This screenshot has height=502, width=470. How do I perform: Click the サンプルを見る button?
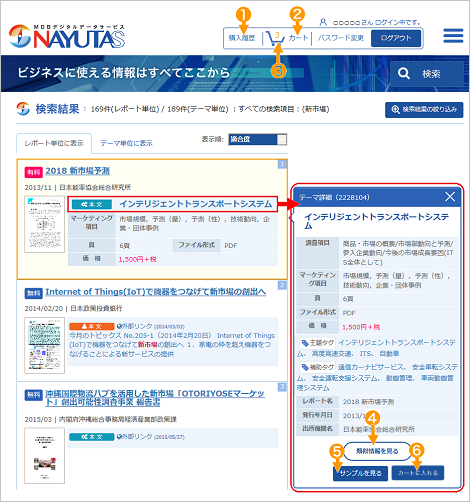pos(360,473)
